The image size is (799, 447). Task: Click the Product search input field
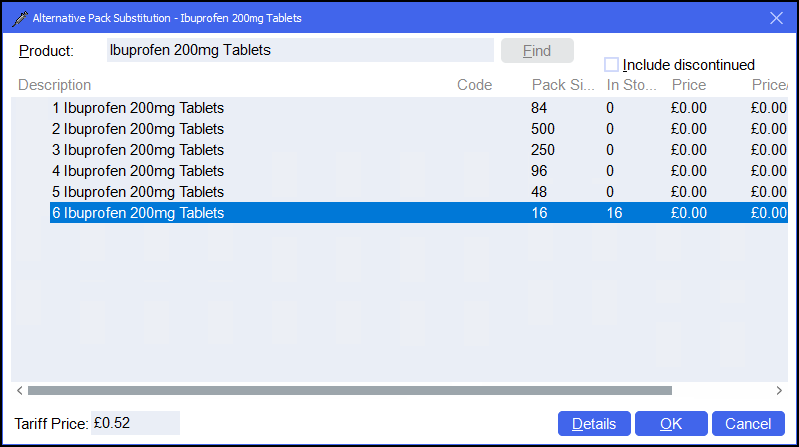[299, 50]
